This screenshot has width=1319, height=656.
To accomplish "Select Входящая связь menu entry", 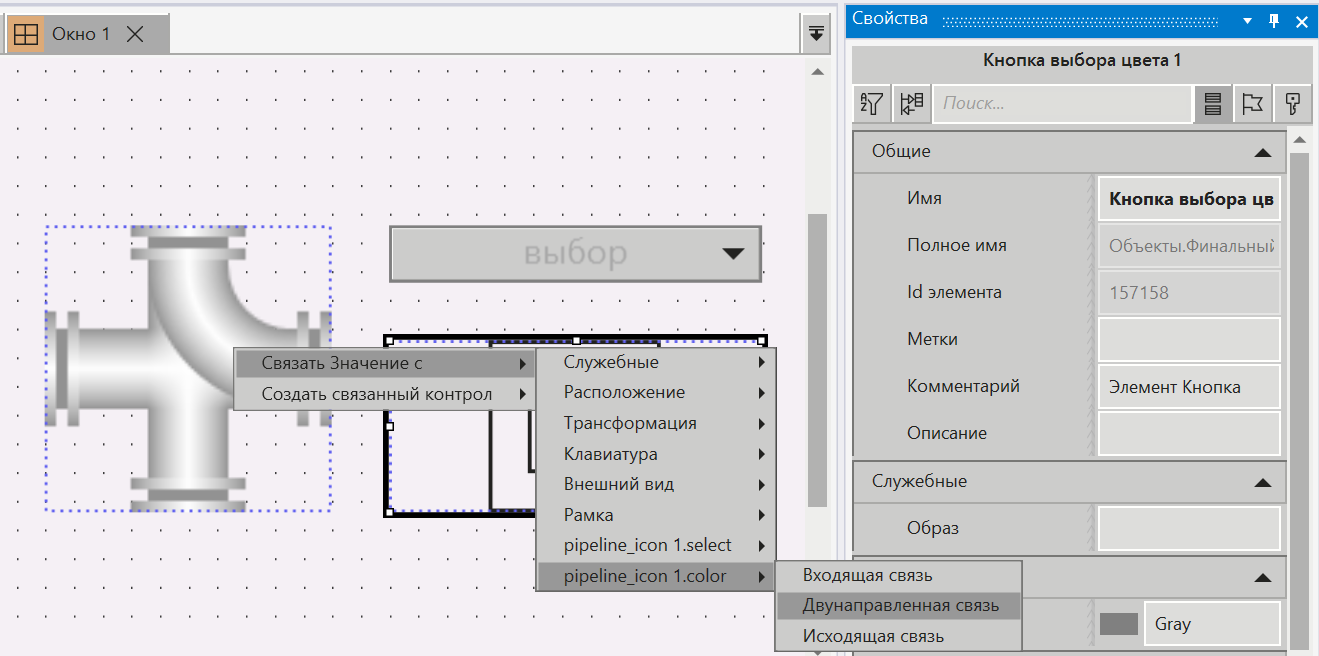I will pyautogui.click(x=867, y=575).
